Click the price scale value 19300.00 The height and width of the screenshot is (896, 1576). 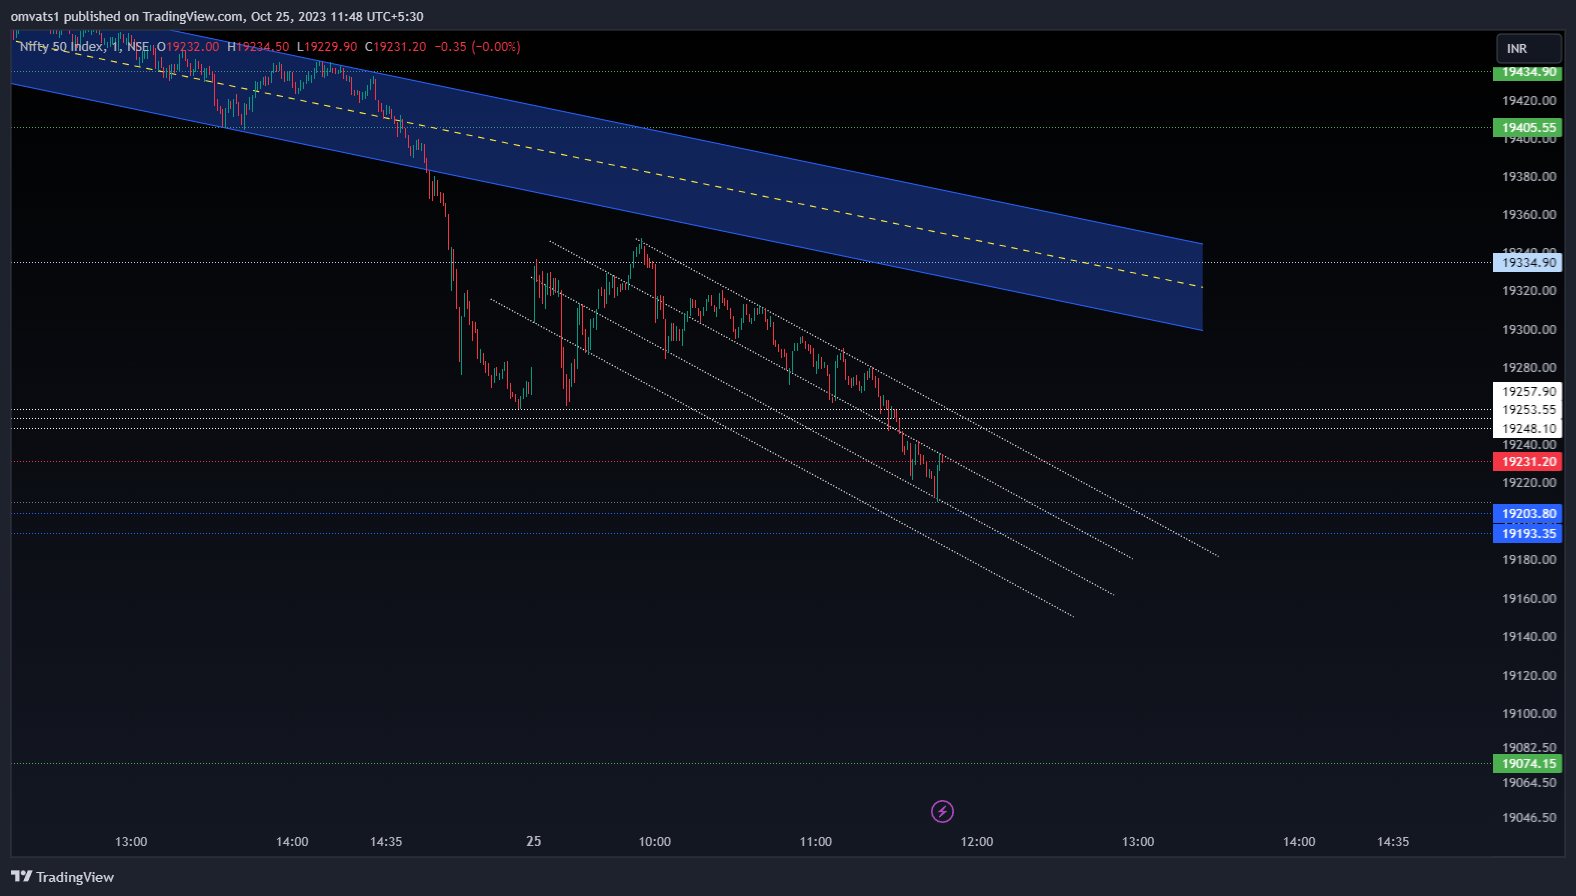(x=1529, y=330)
